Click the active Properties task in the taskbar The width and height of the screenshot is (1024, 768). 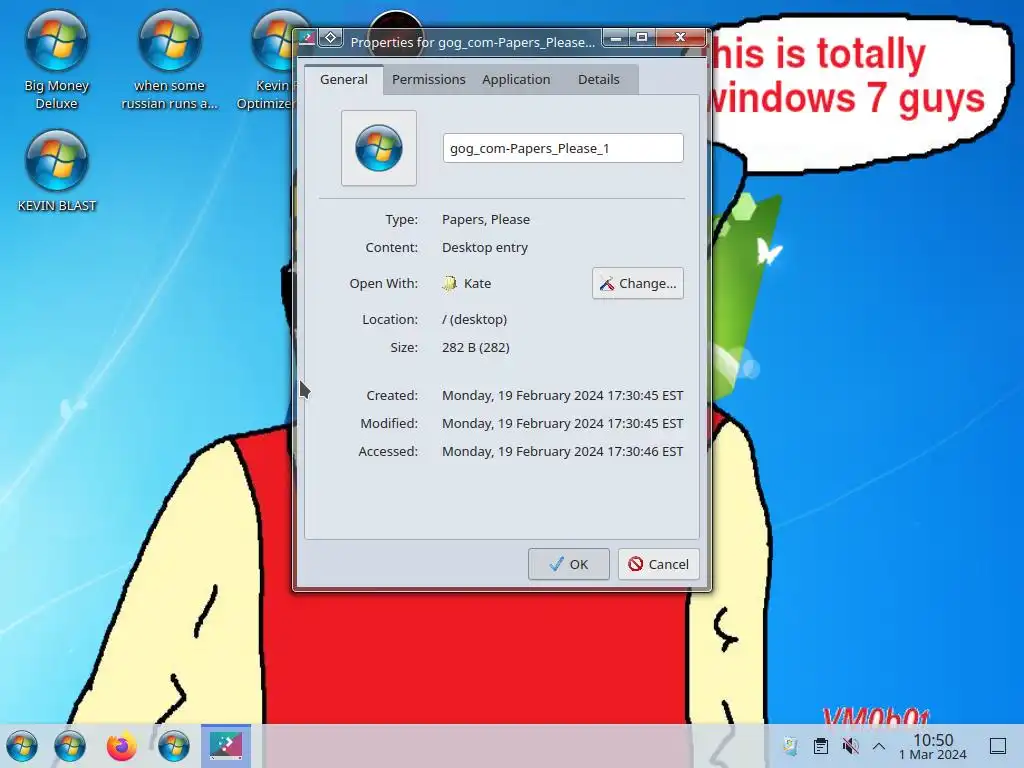tap(226, 745)
